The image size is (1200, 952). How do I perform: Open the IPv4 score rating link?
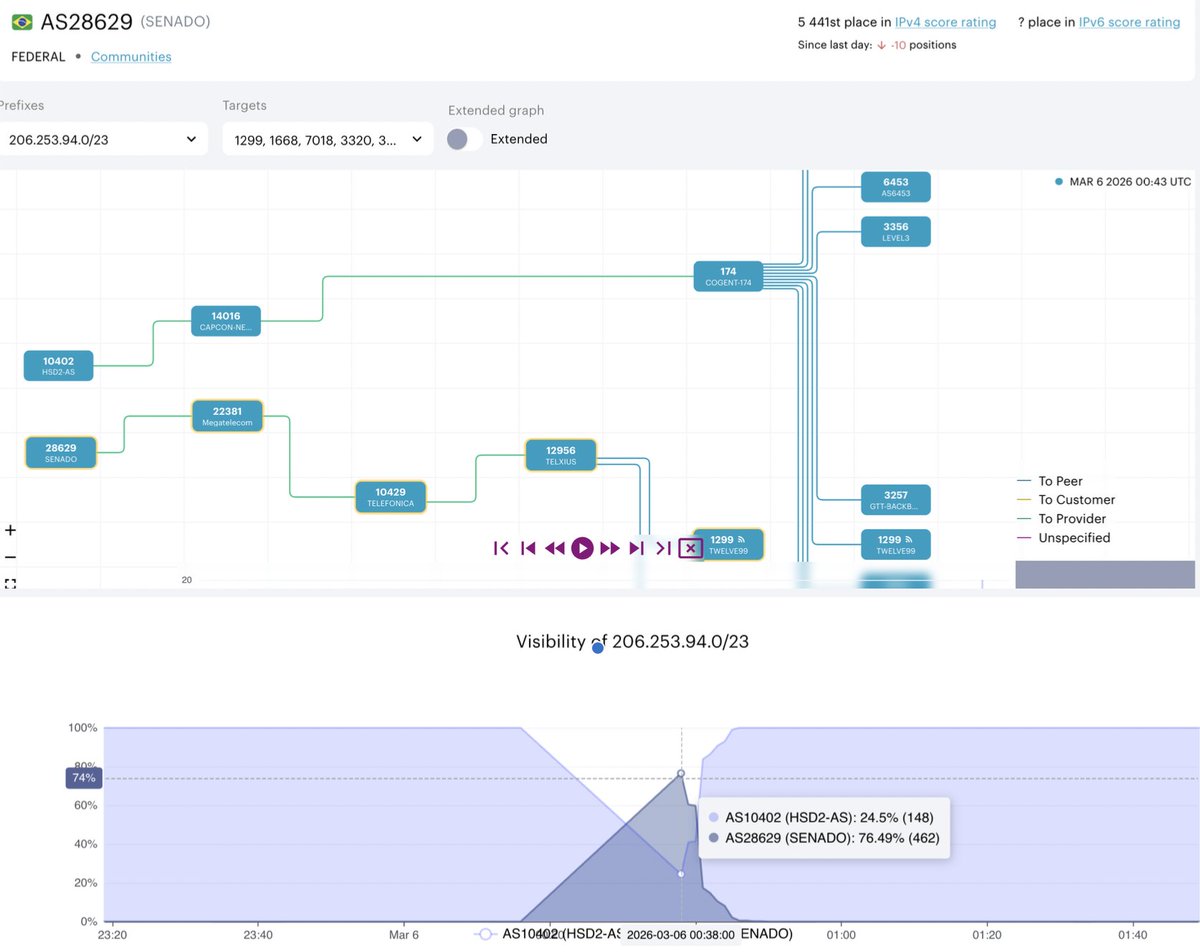[945, 22]
